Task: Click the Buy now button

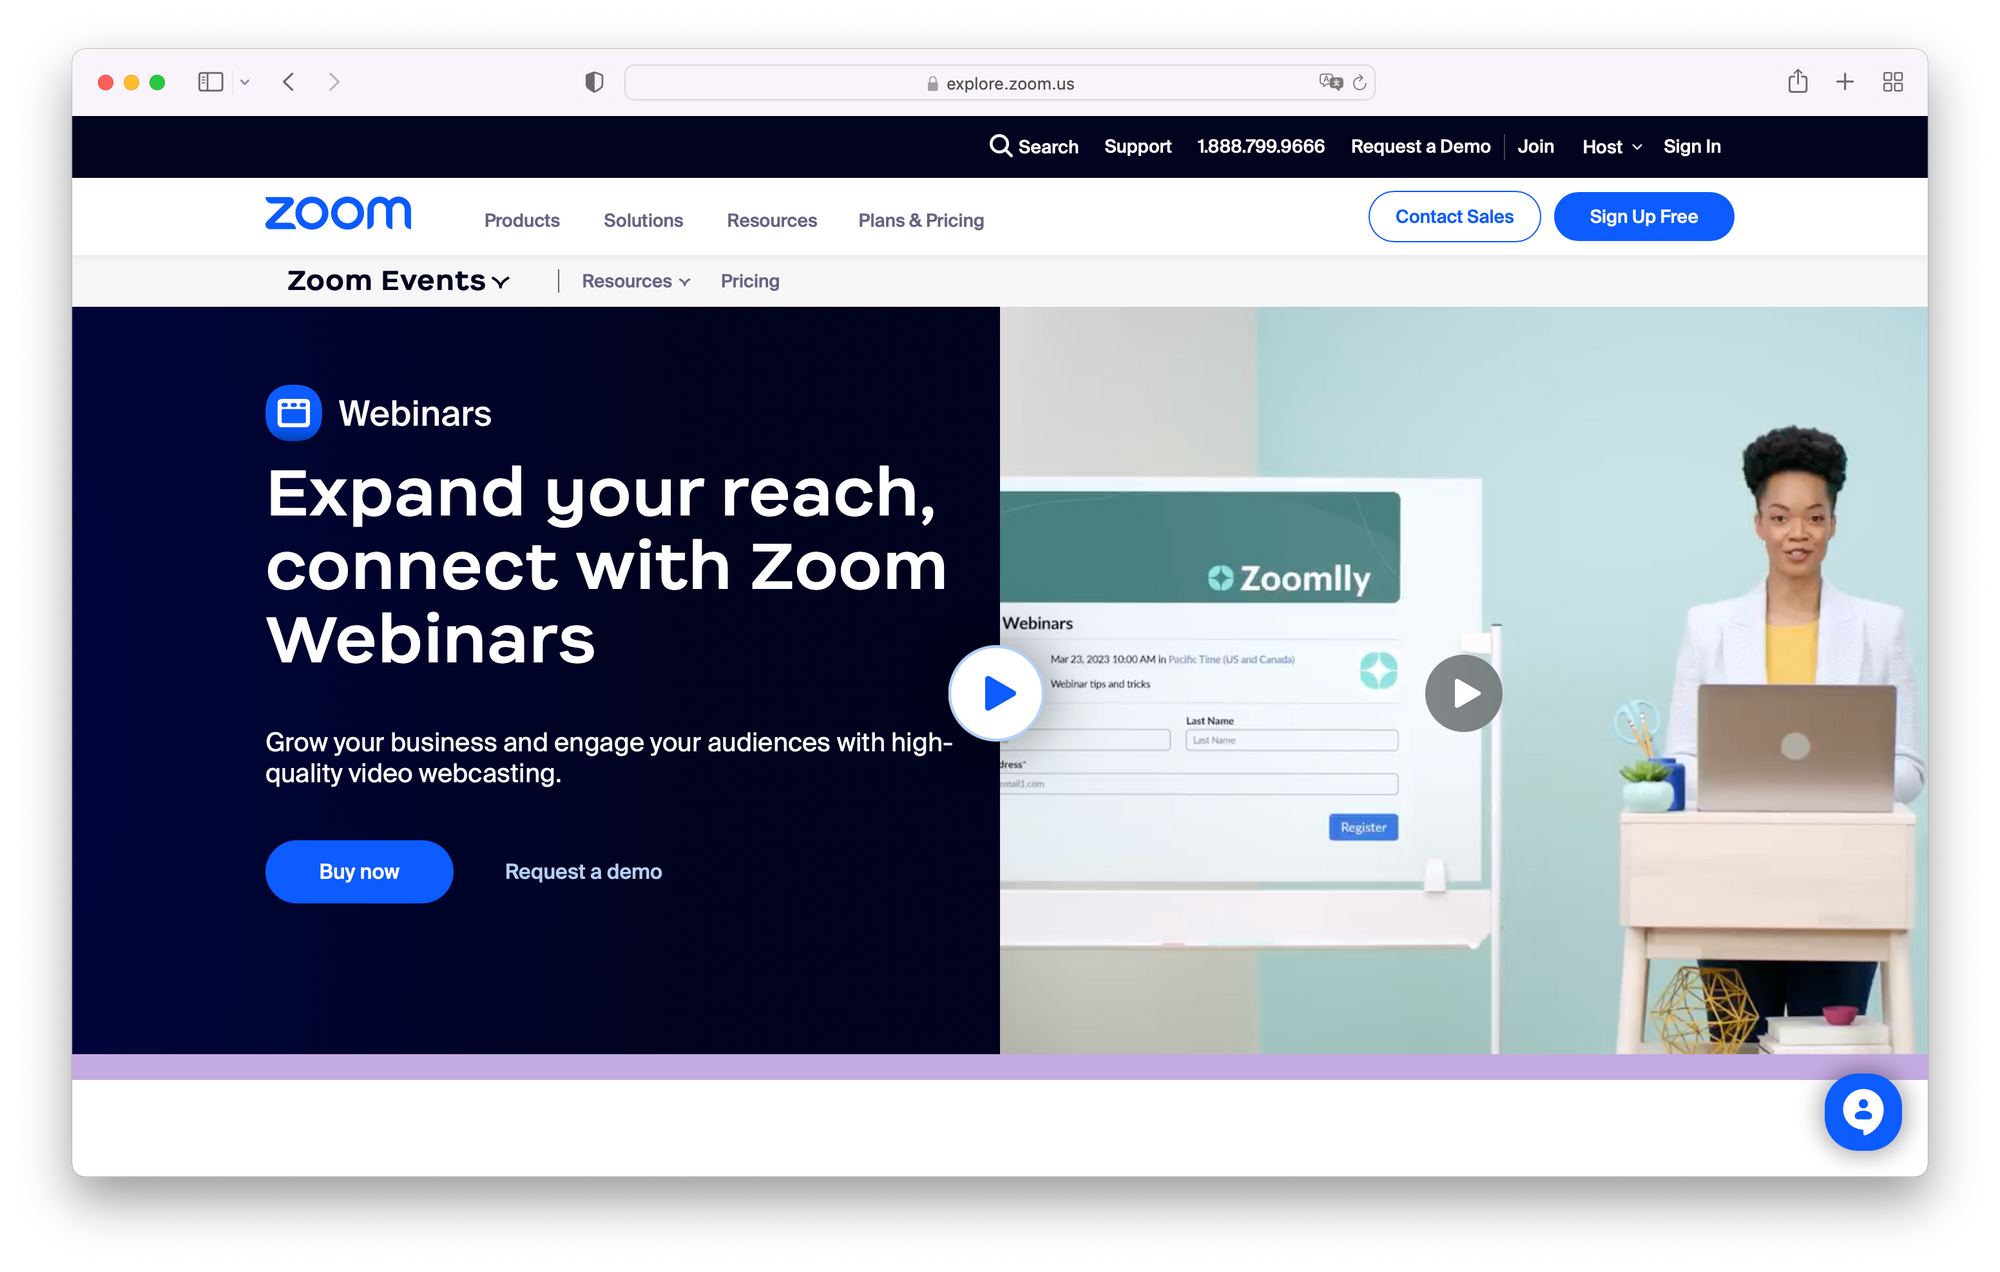Action: (x=359, y=871)
